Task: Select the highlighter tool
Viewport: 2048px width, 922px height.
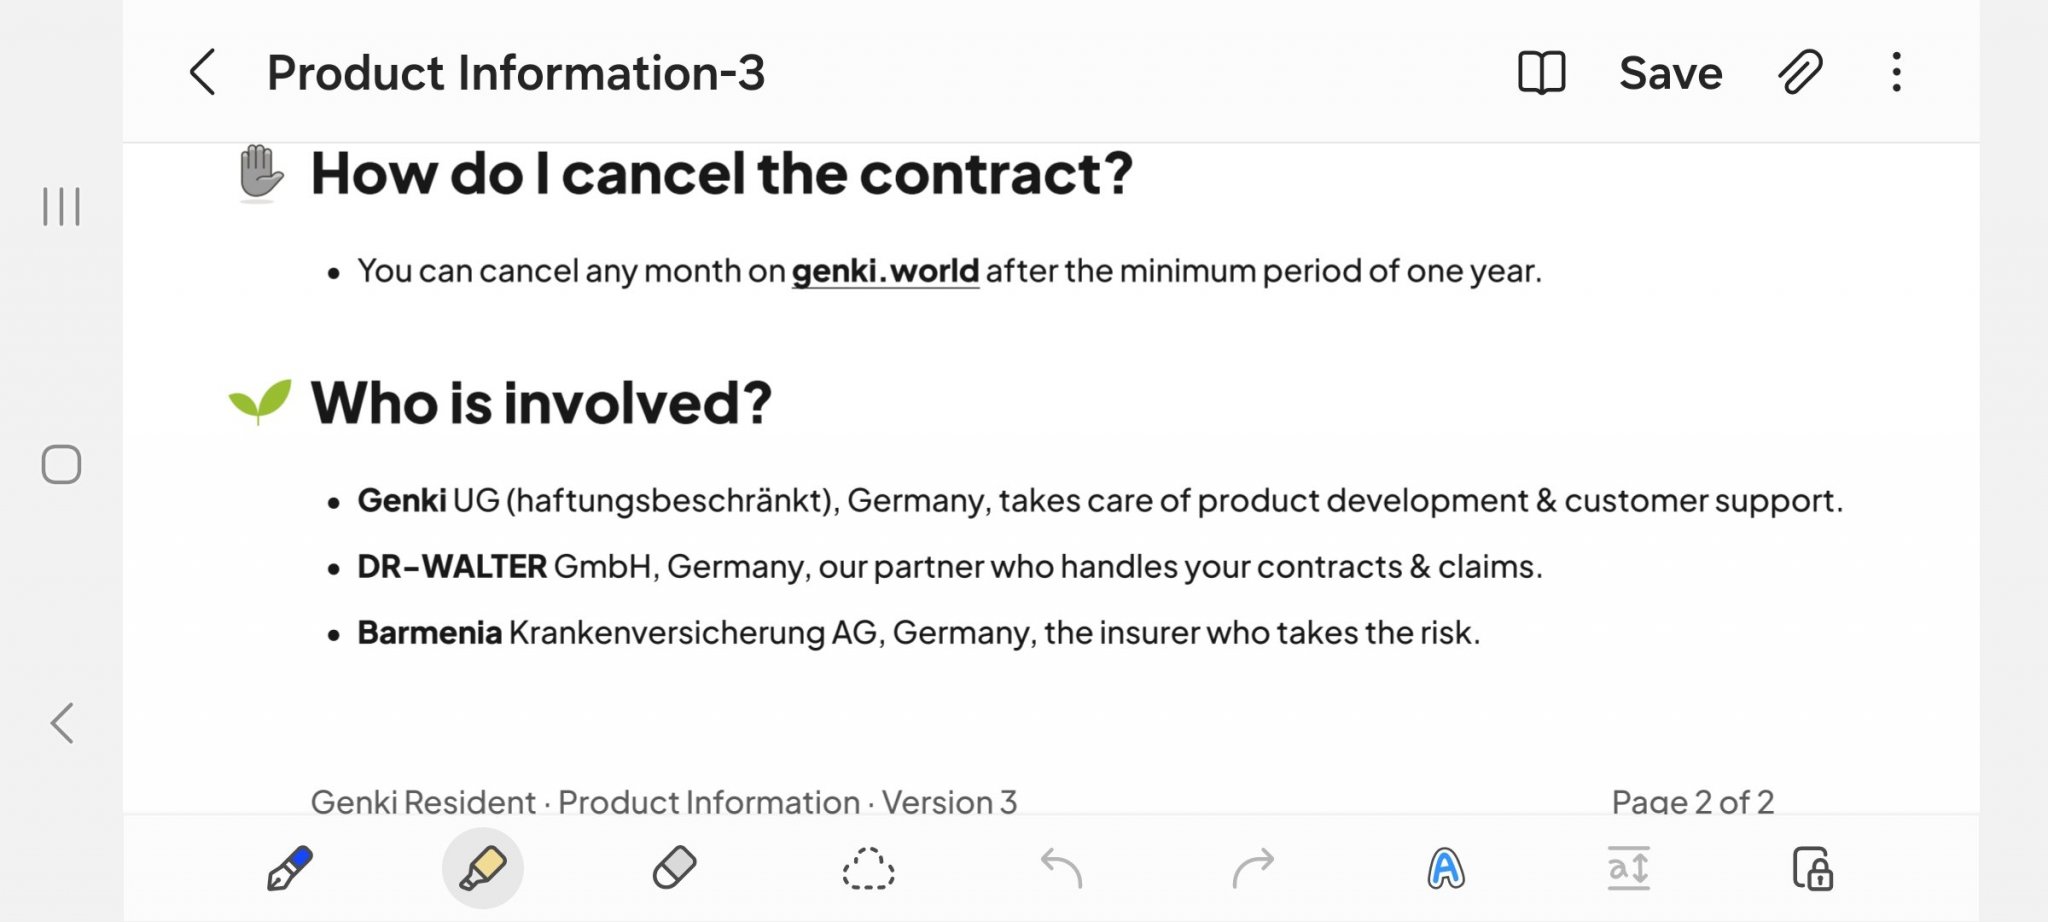Action: click(x=482, y=868)
